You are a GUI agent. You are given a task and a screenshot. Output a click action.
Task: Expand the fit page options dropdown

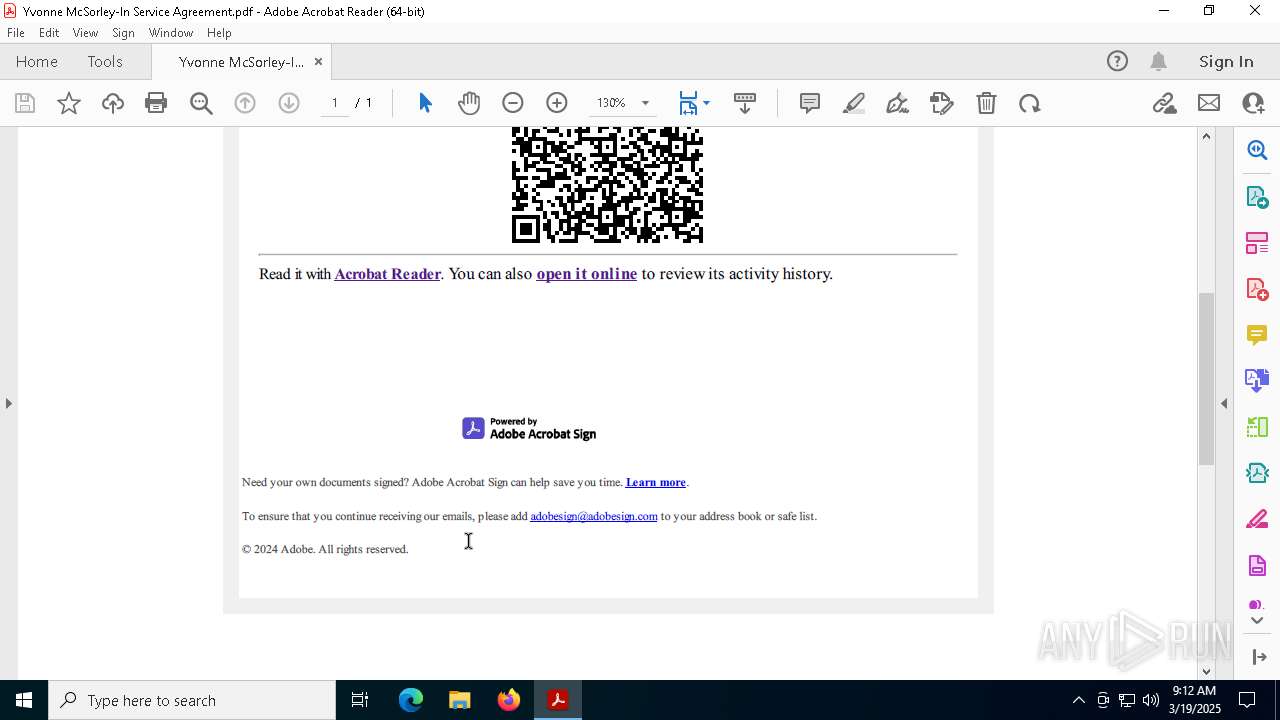point(706,103)
